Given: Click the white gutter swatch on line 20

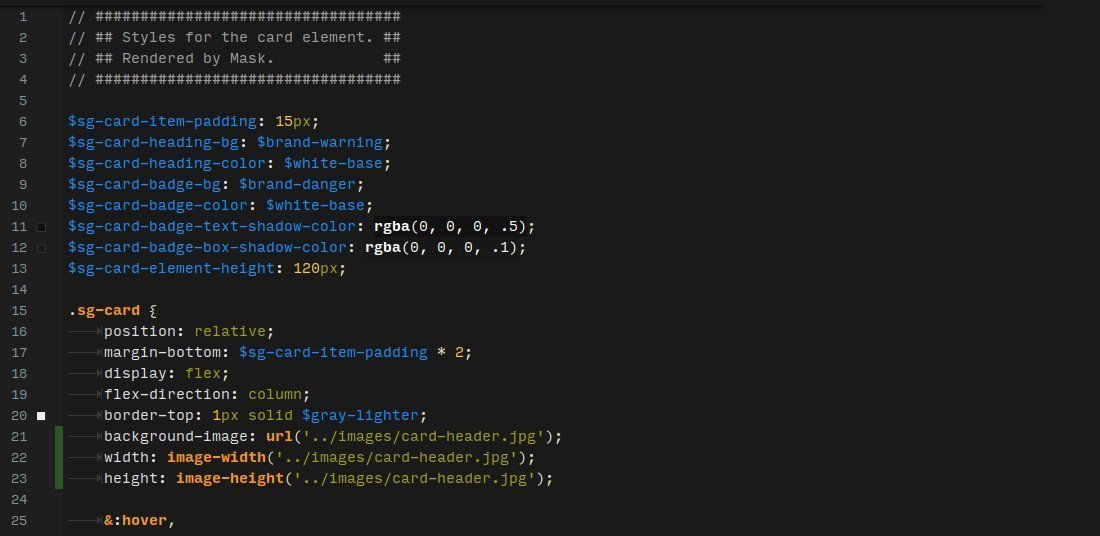Looking at the screenshot, I should [41, 416].
